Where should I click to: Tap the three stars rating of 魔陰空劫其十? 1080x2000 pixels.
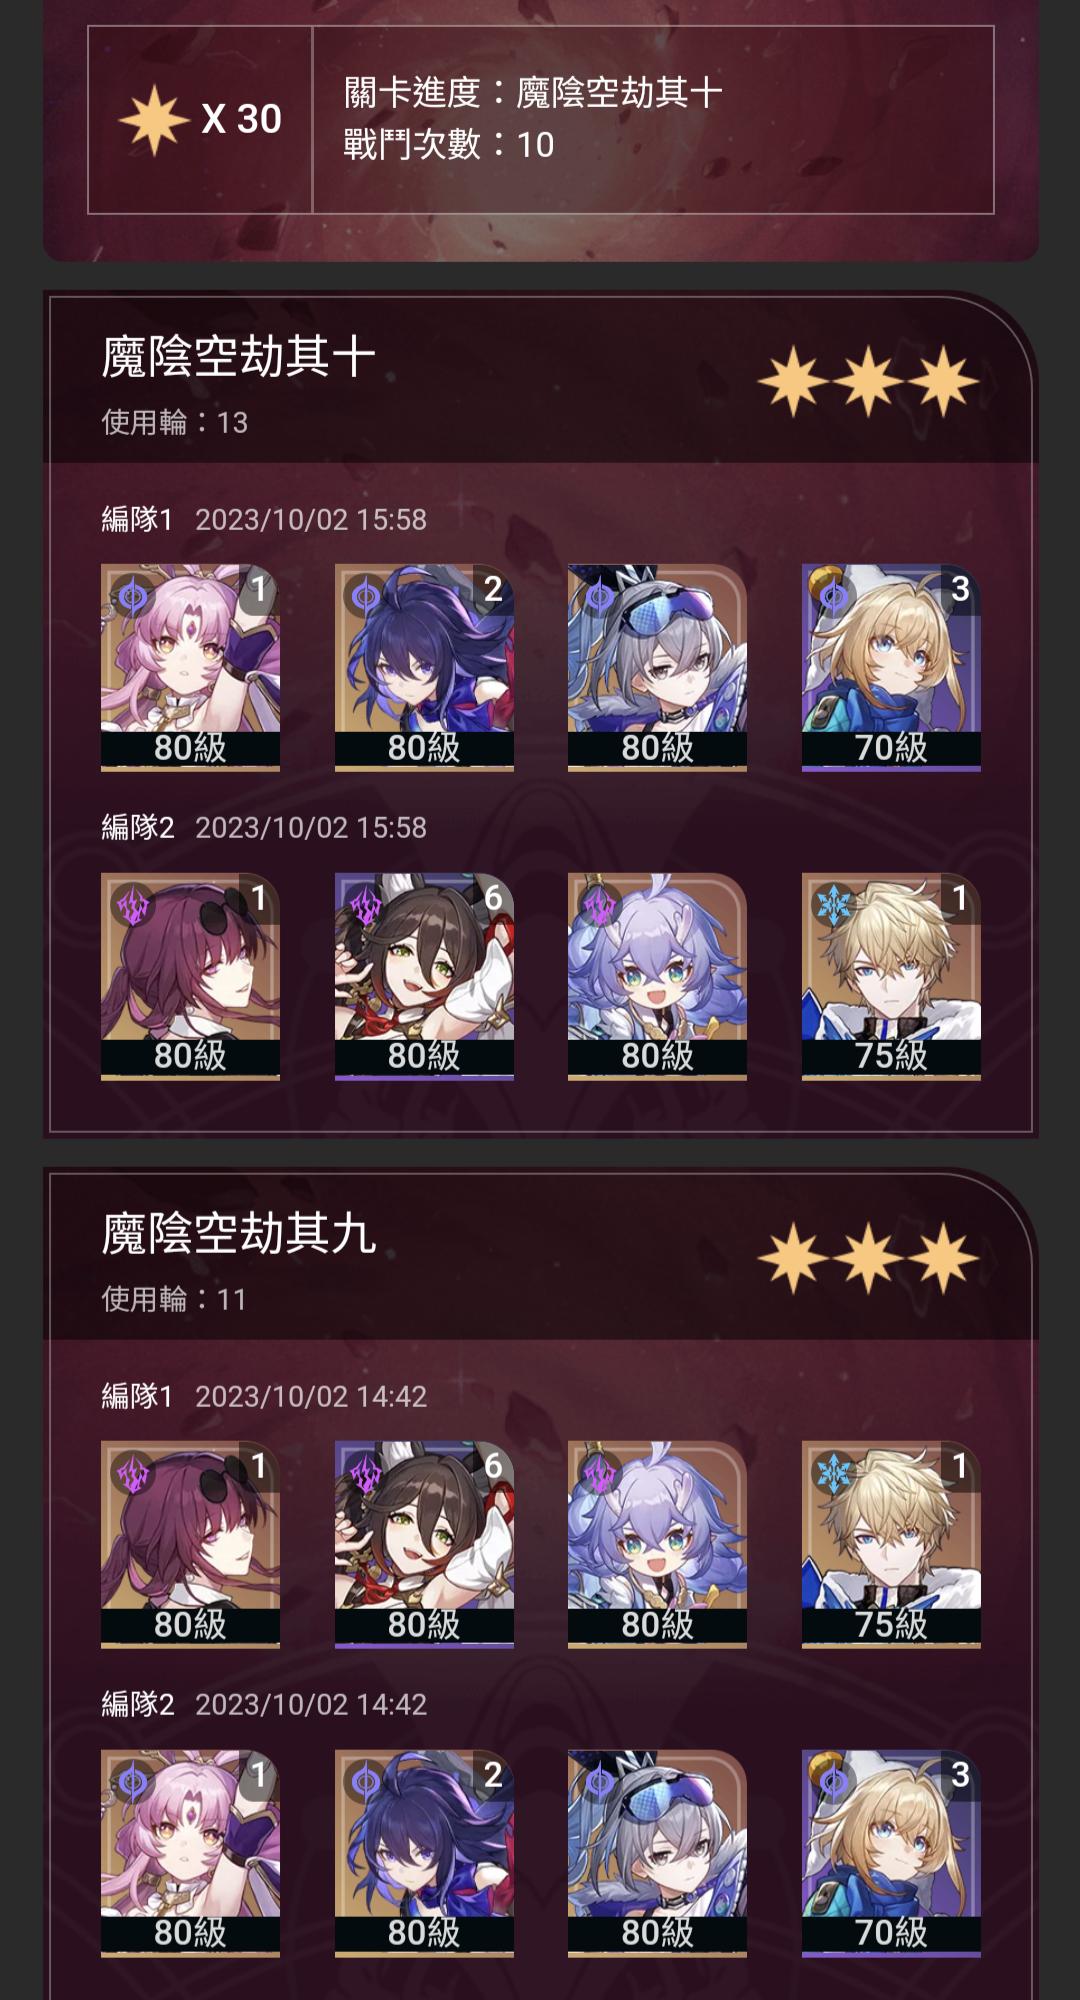868,381
